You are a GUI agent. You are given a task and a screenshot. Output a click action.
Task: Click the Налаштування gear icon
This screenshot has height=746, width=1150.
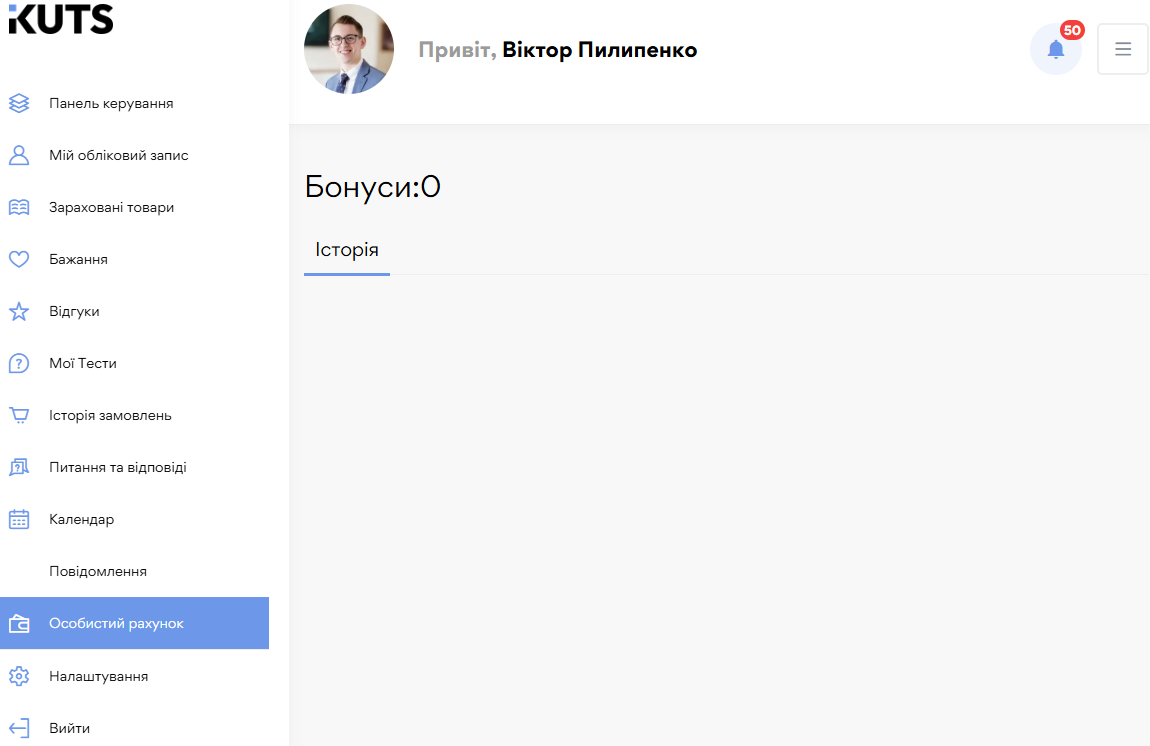click(19, 676)
